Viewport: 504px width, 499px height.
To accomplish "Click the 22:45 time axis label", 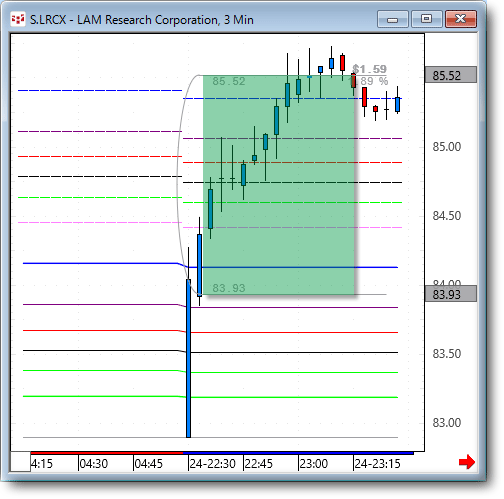I will (x=259, y=463).
